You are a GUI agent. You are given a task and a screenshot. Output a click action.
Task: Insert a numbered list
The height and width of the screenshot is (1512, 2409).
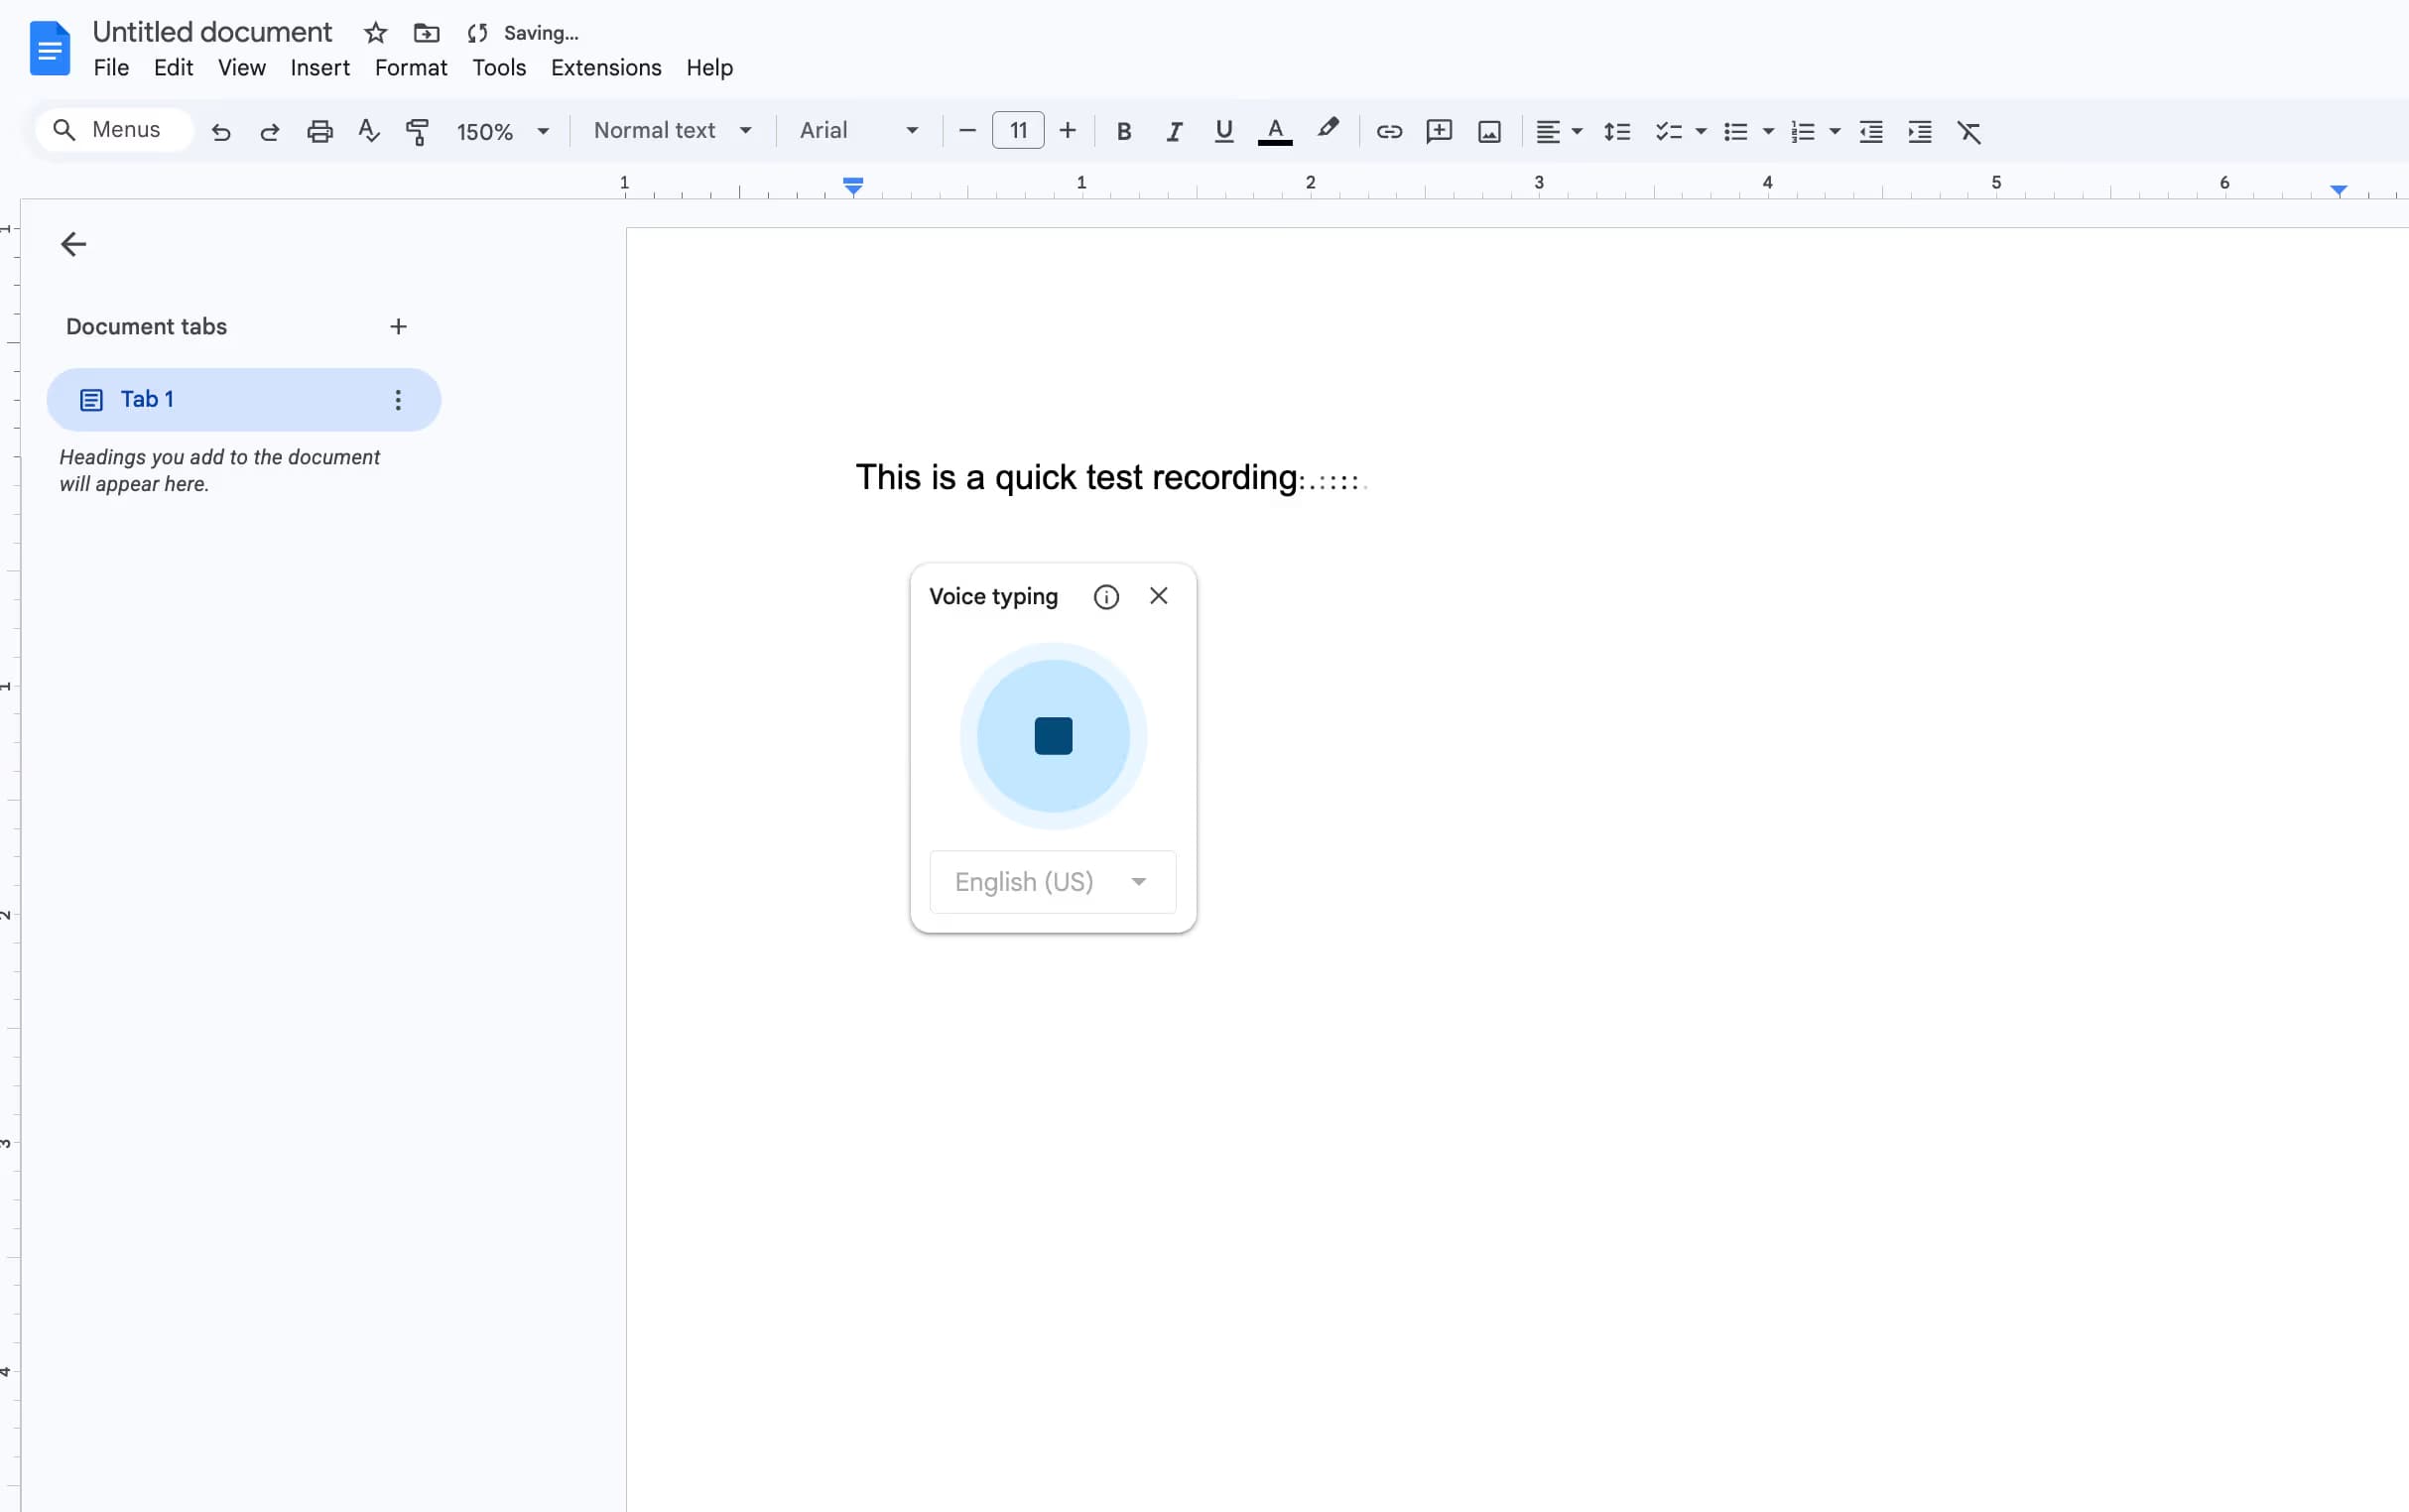tap(1803, 131)
